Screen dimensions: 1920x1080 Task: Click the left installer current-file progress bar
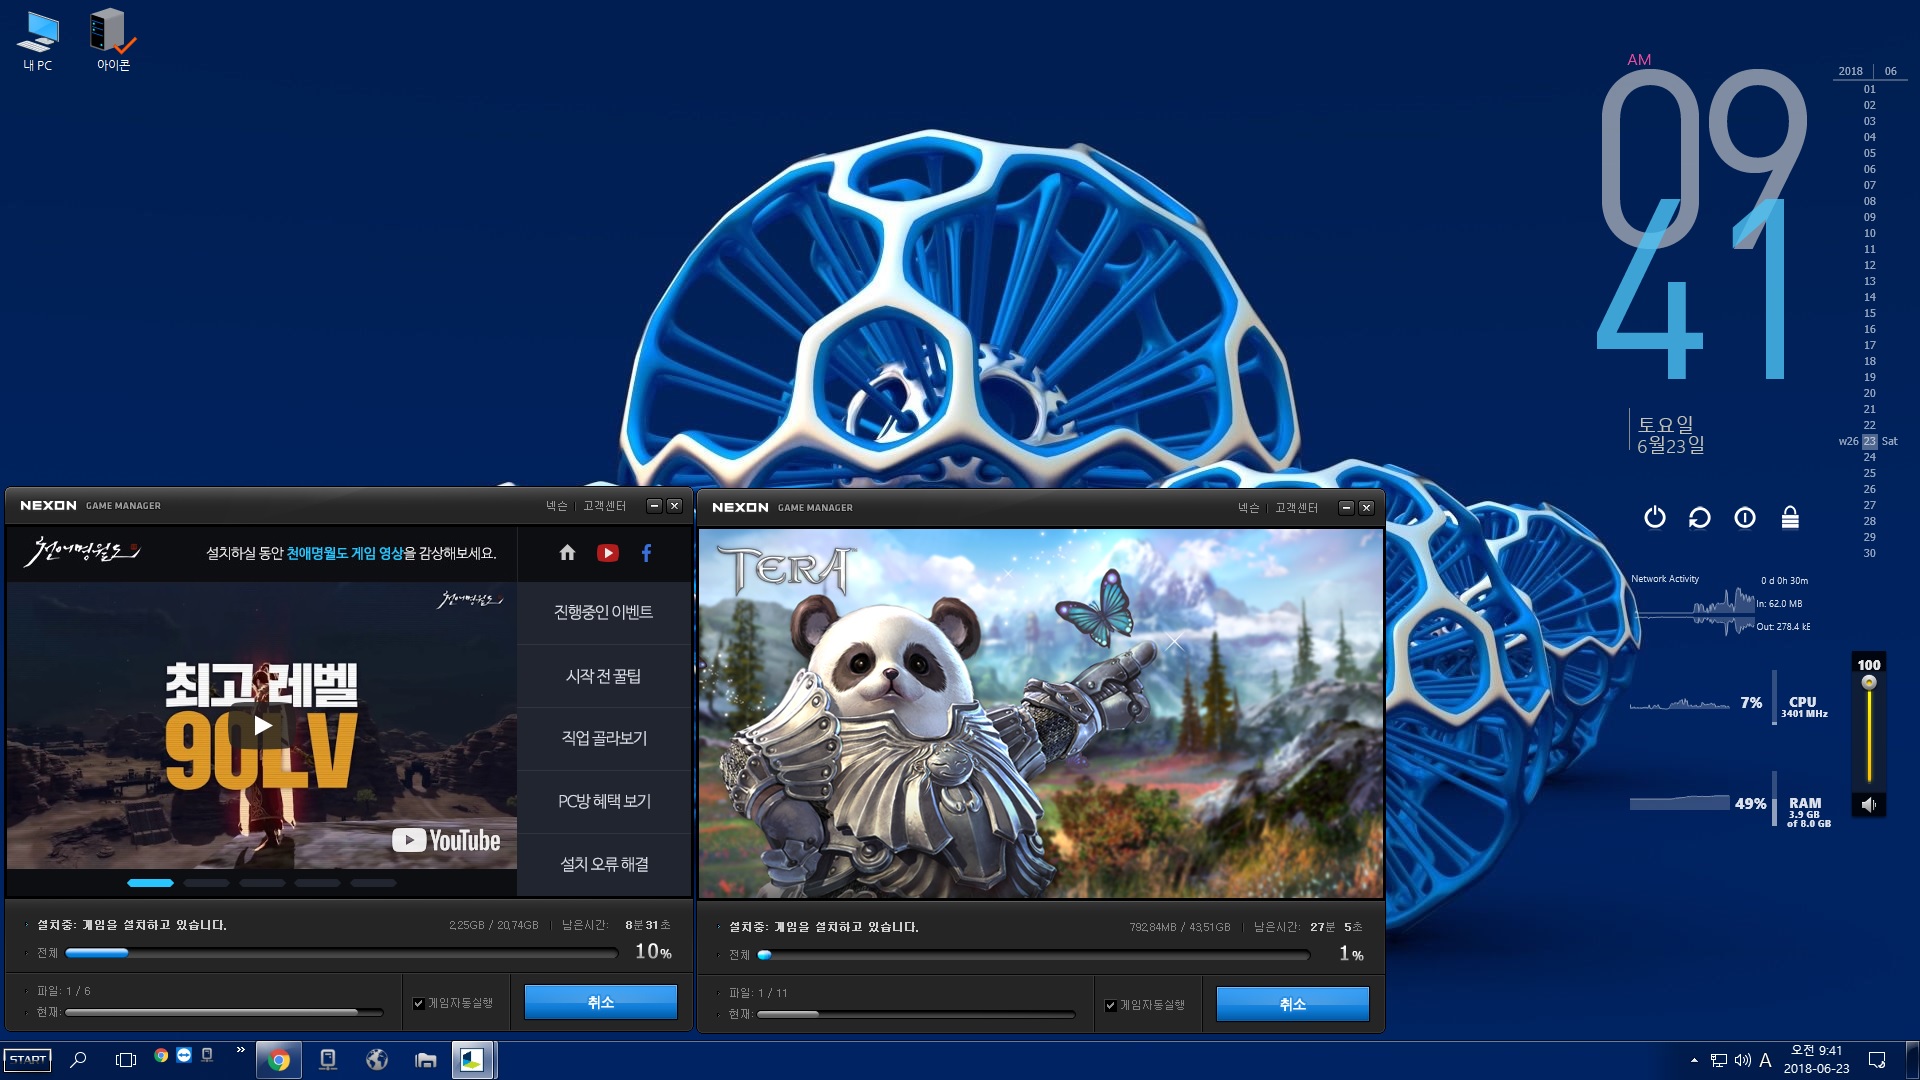(224, 1013)
